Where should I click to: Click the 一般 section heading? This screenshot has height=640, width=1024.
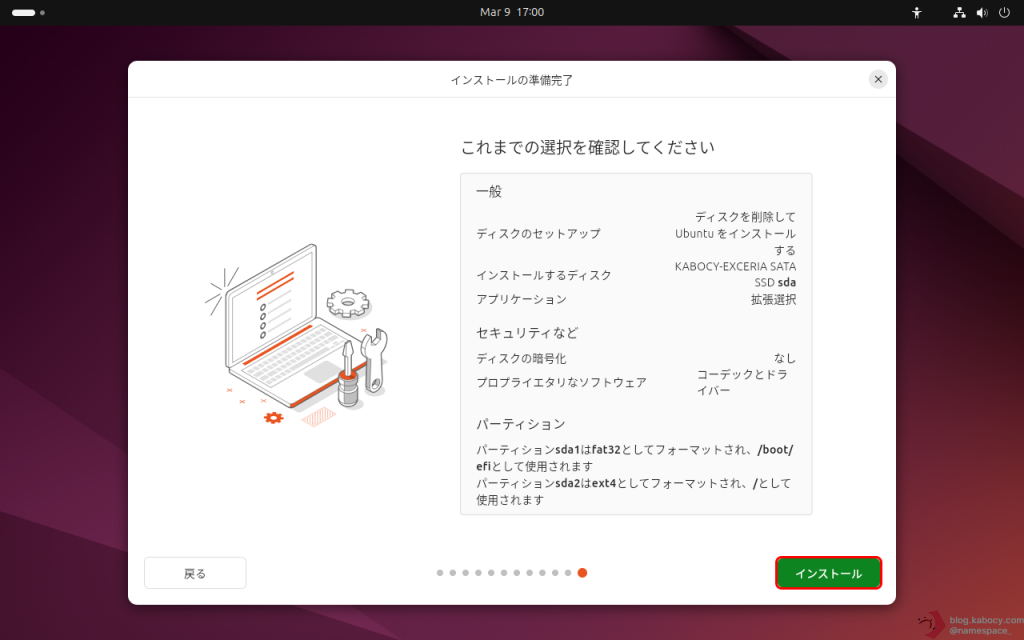click(x=489, y=191)
